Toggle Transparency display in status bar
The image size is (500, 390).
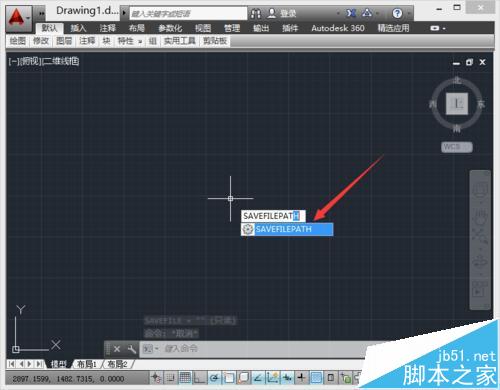[x=316, y=378]
